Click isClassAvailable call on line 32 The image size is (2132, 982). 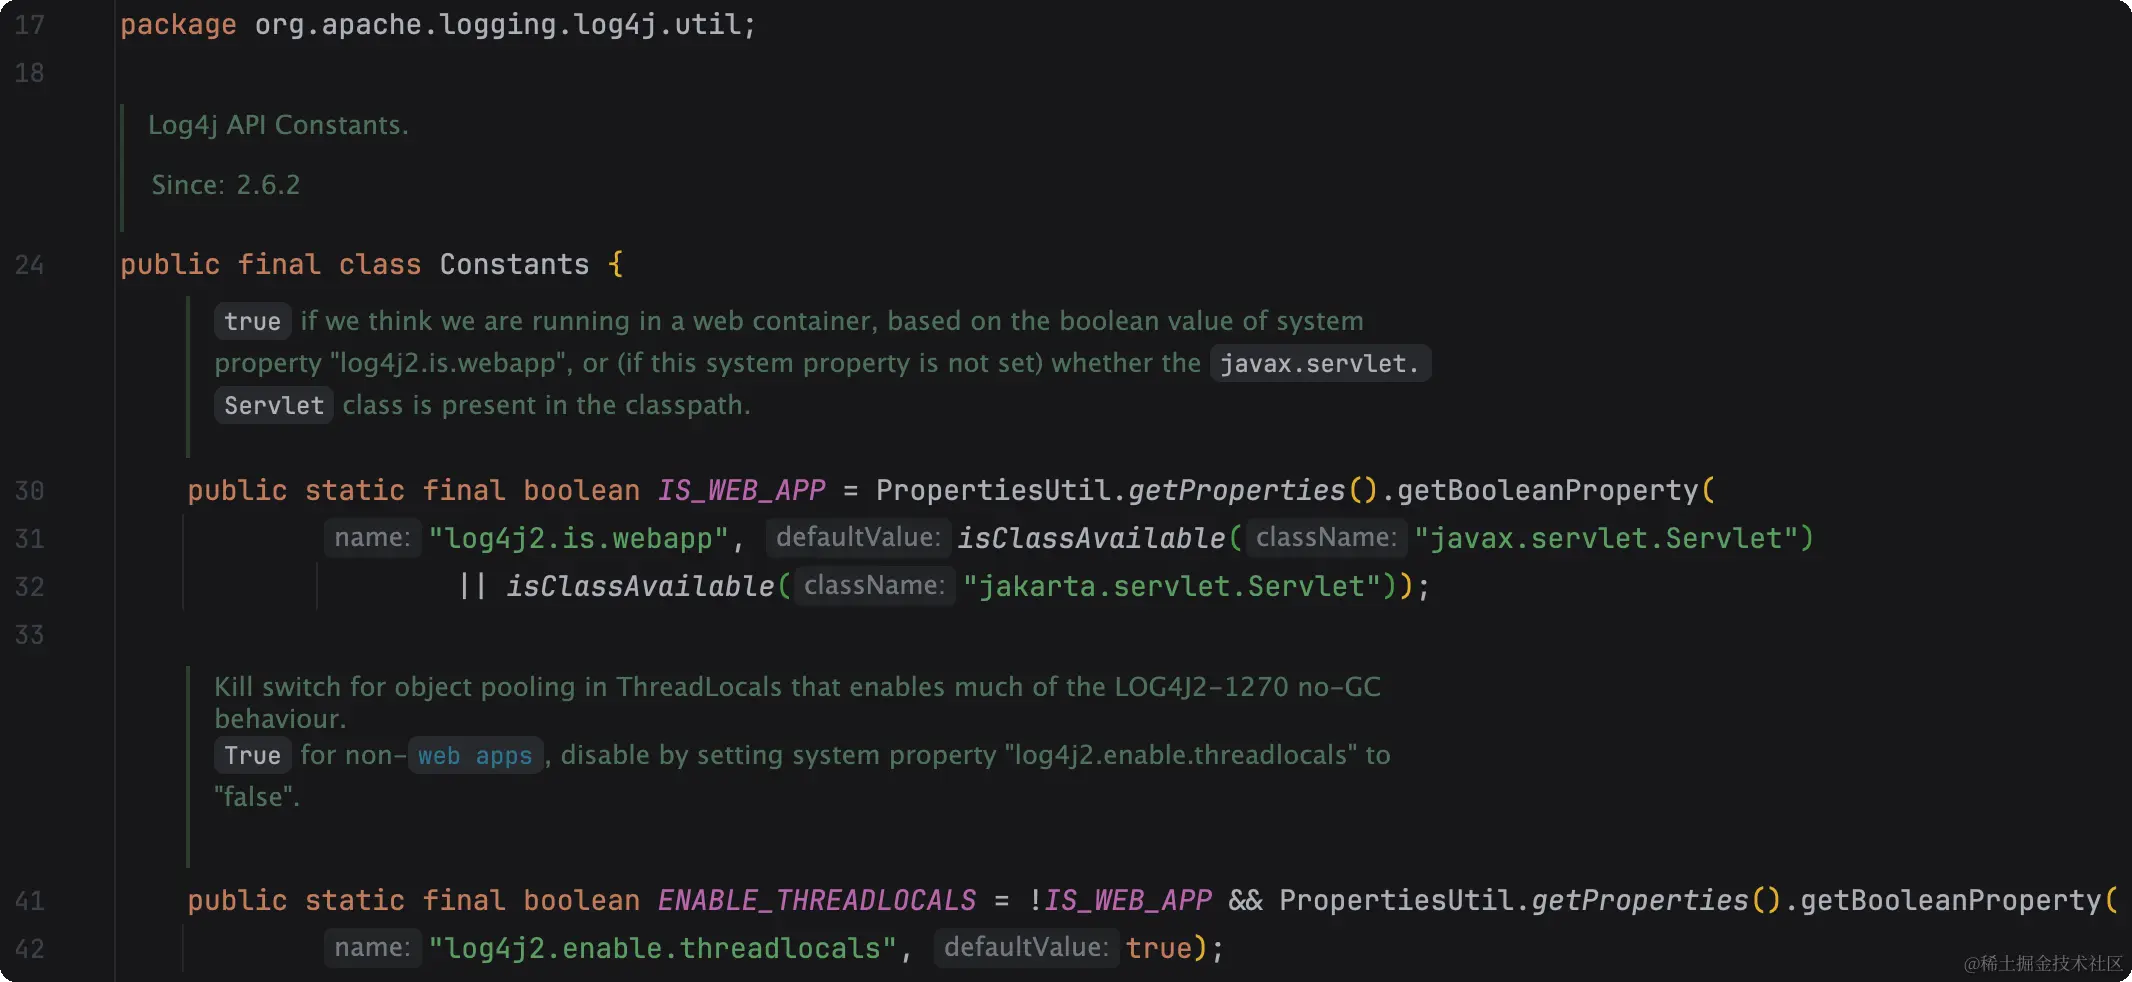[x=640, y=587]
